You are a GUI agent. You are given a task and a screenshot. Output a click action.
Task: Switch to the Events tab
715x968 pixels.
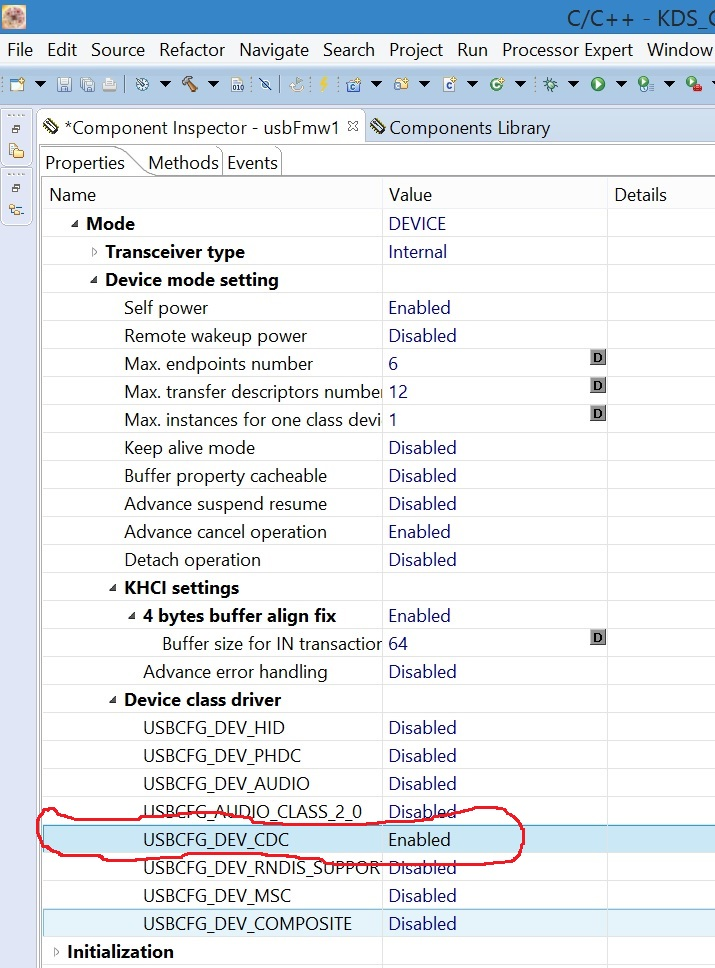(252, 162)
